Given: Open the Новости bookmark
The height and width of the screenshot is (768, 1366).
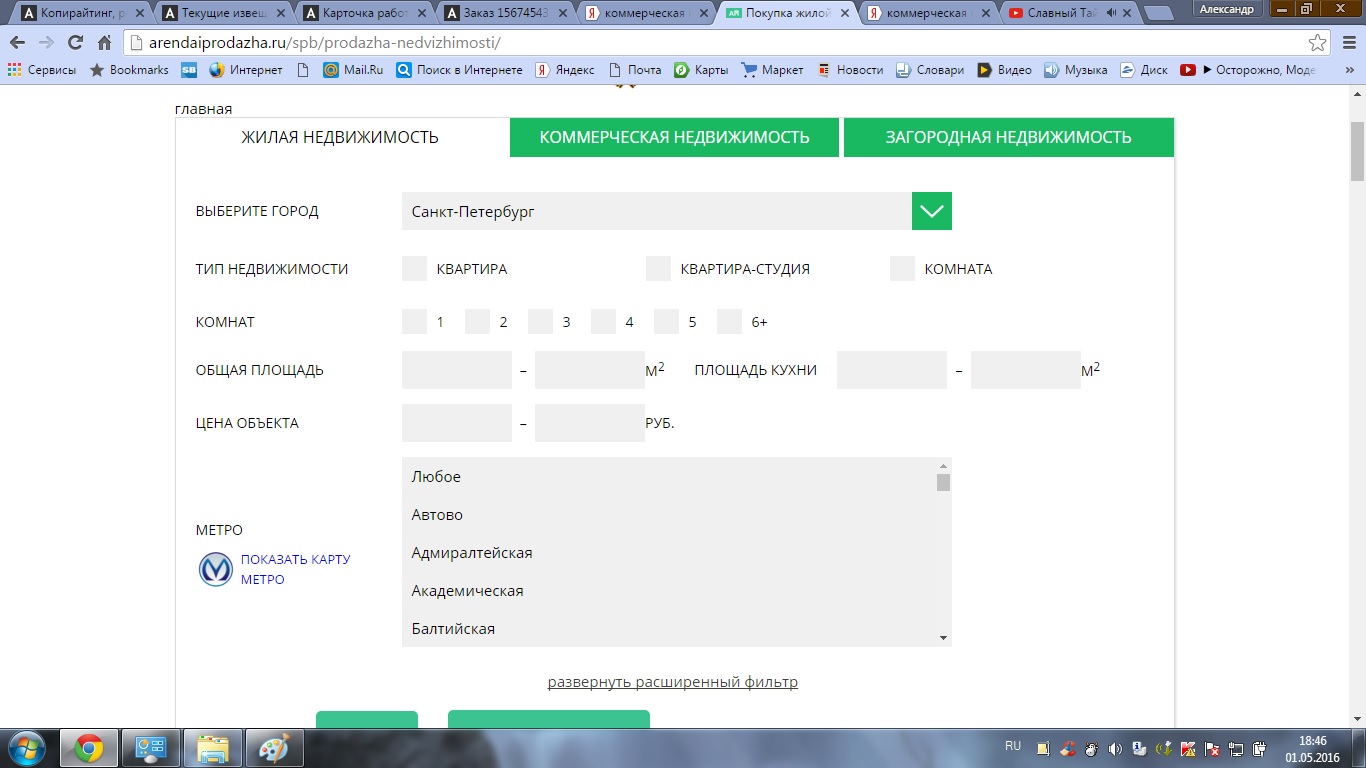Looking at the screenshot, I should (x=850, y=70).
